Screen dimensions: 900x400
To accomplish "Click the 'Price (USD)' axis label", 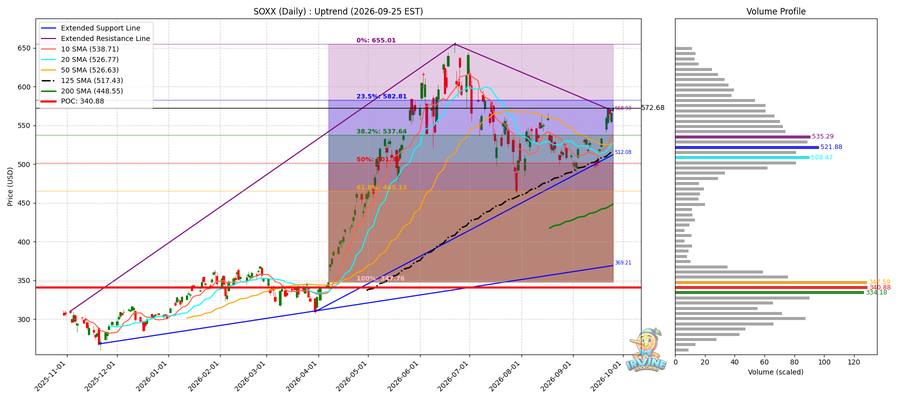I will [x=10, y=186].
